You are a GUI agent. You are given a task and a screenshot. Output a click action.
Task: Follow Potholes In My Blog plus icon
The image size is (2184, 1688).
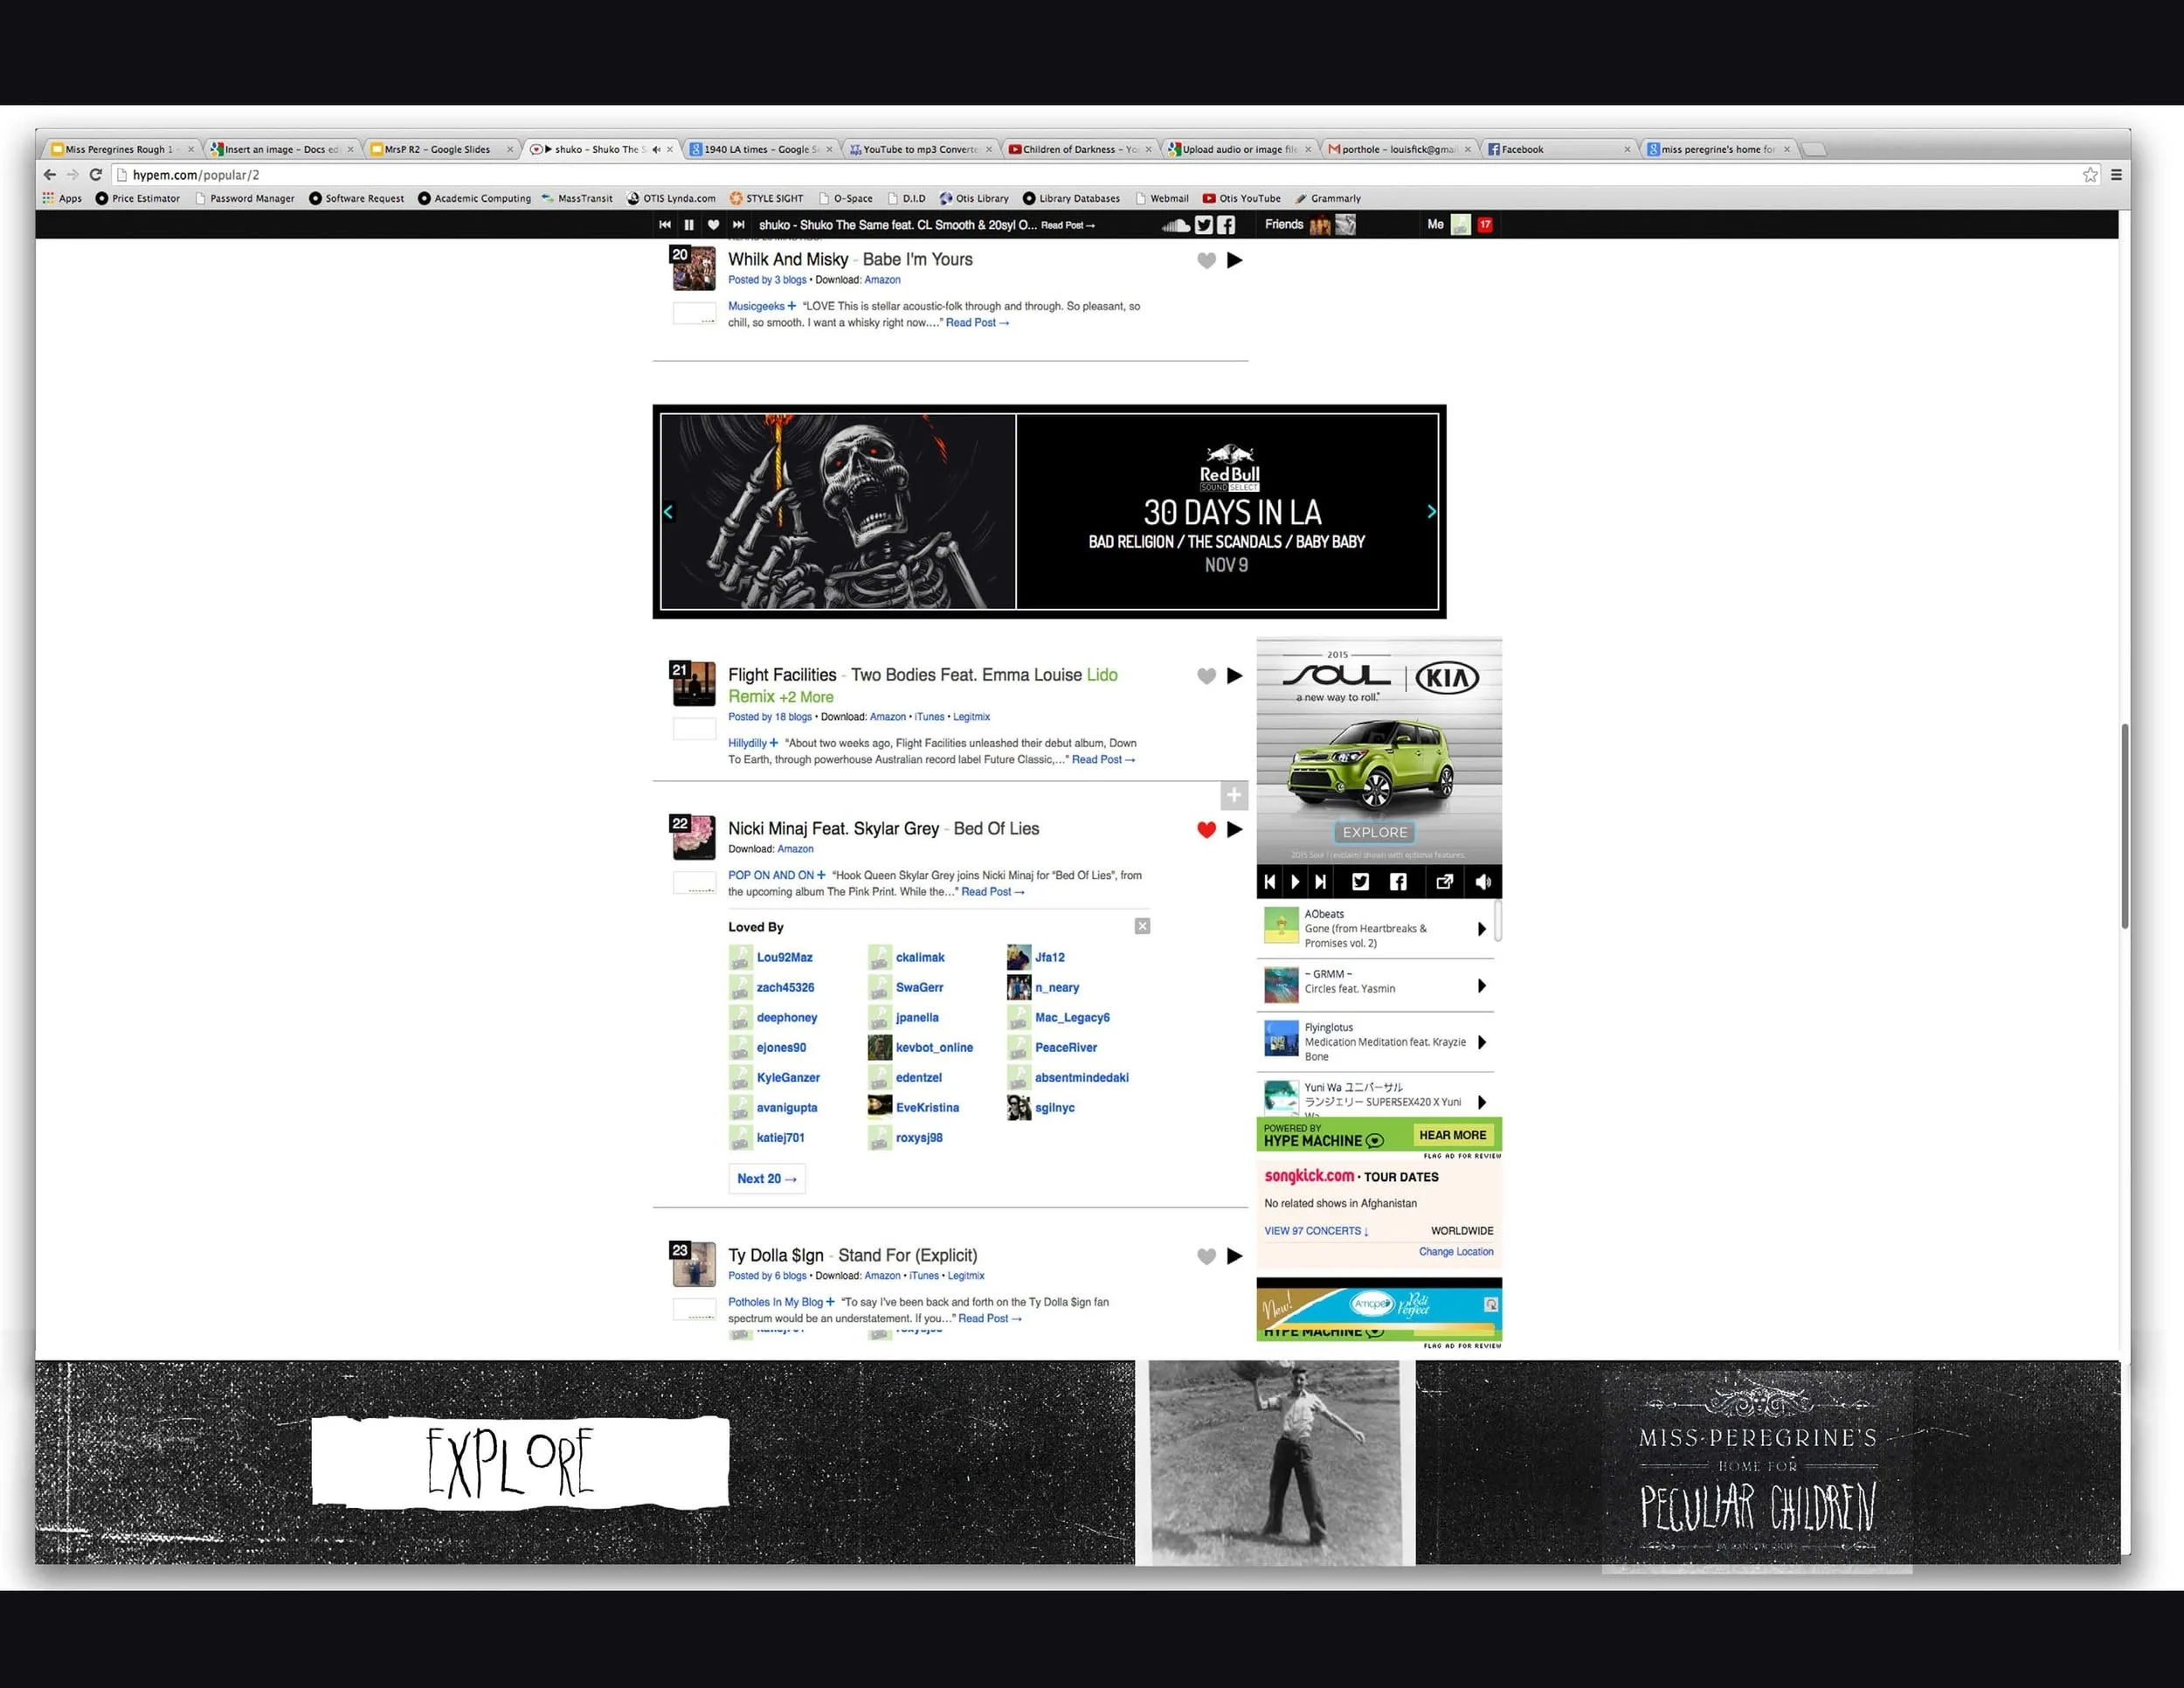[830, 1302]
